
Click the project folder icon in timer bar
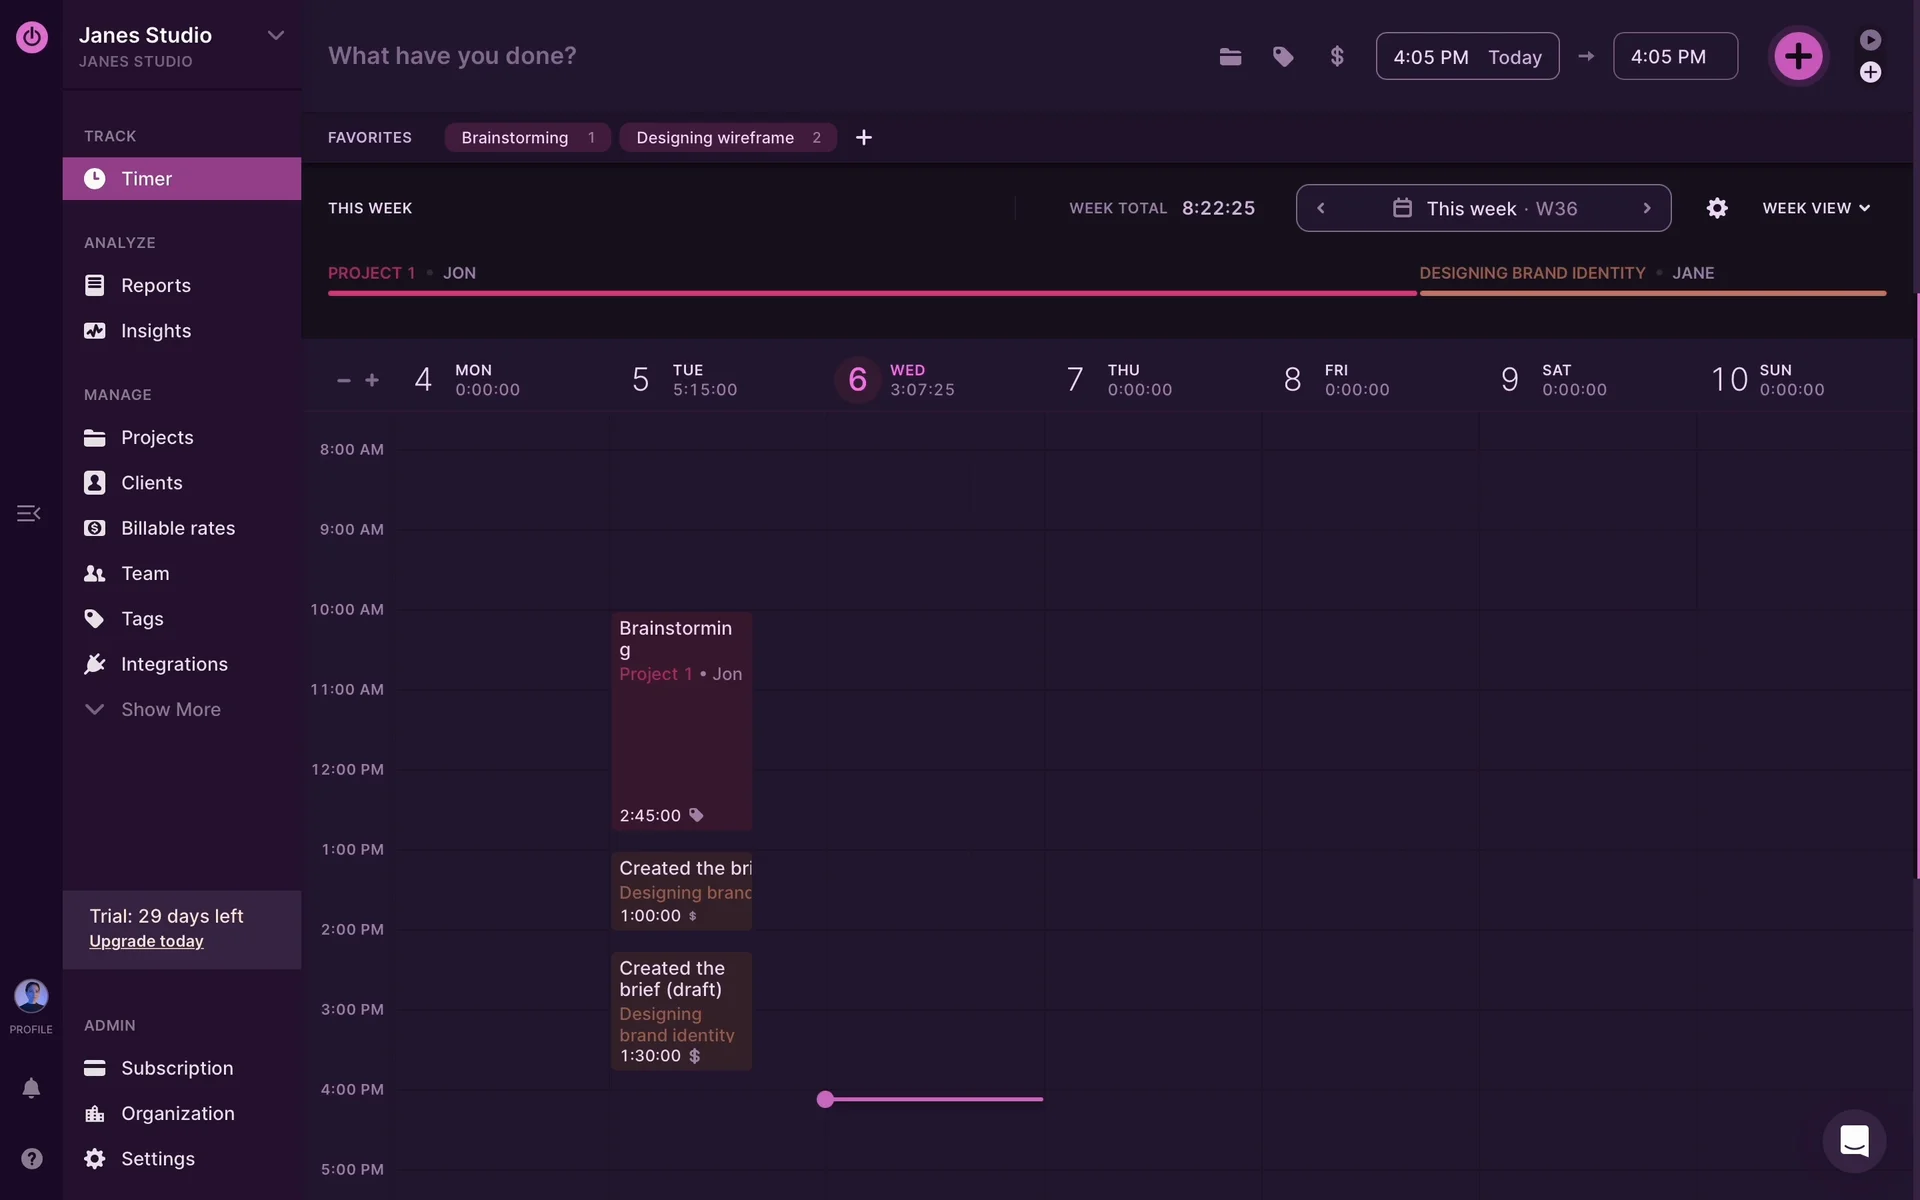point(1230,57)
